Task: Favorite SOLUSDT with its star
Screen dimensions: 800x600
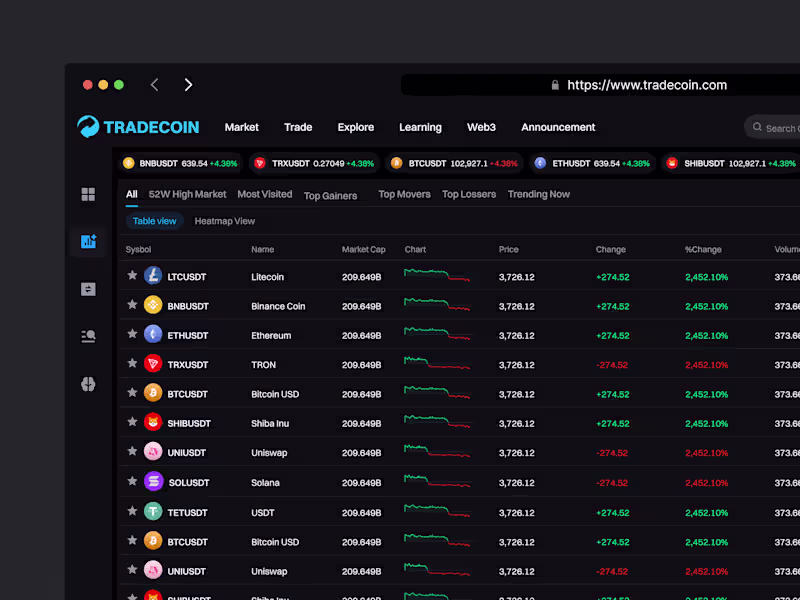Action: pyautogui.click(x=132, y=481)
